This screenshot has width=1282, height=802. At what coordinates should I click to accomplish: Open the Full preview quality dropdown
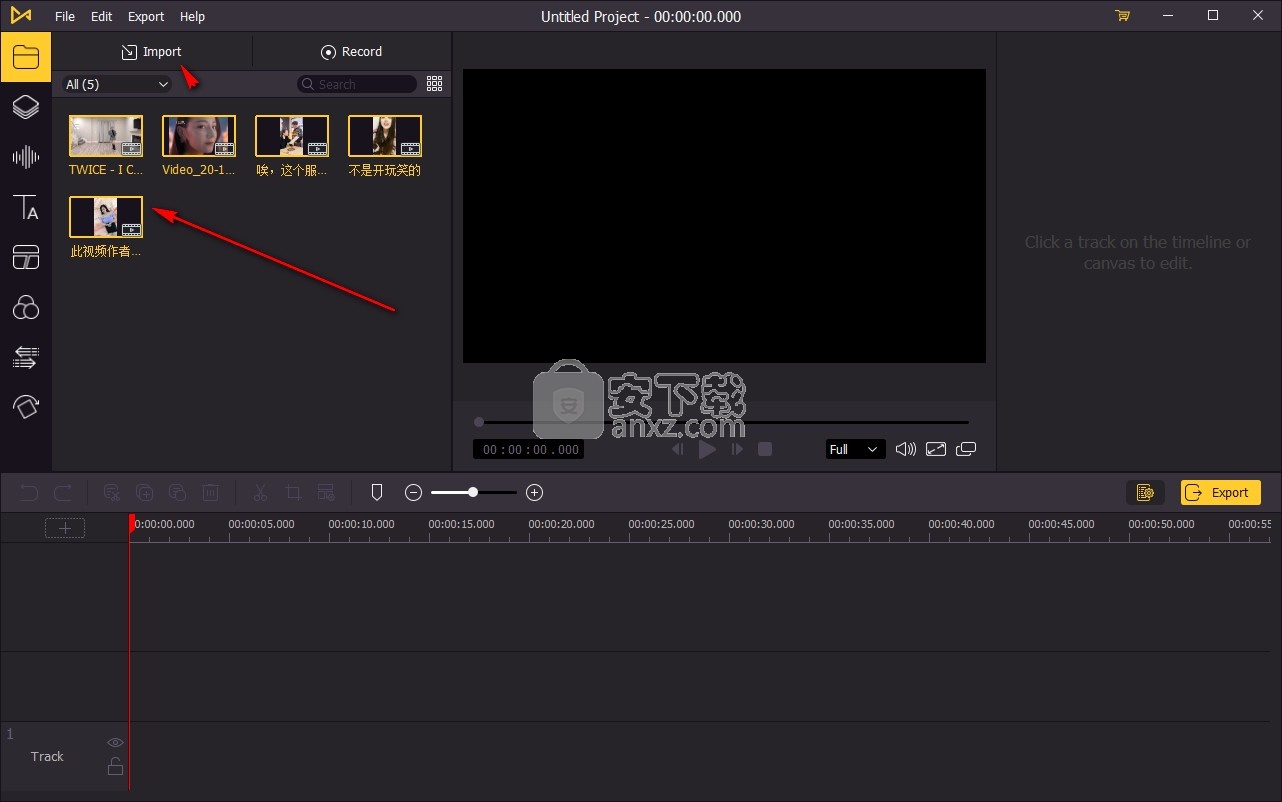coord(855,449)
